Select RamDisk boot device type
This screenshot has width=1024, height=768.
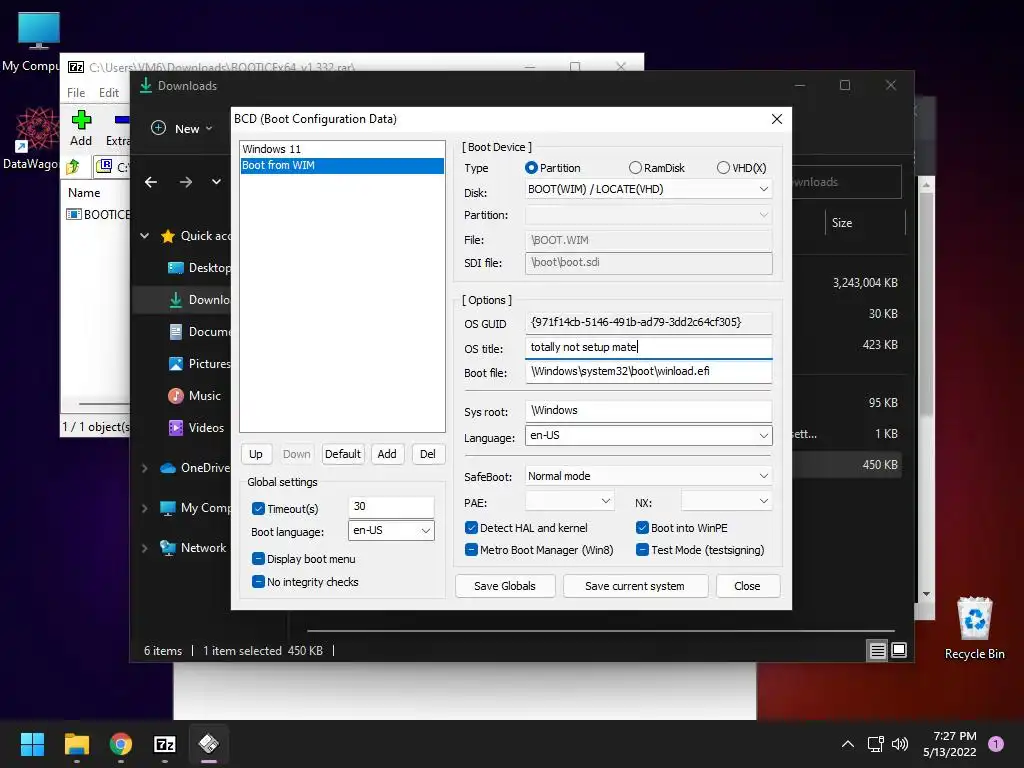[x=635, y=168]
